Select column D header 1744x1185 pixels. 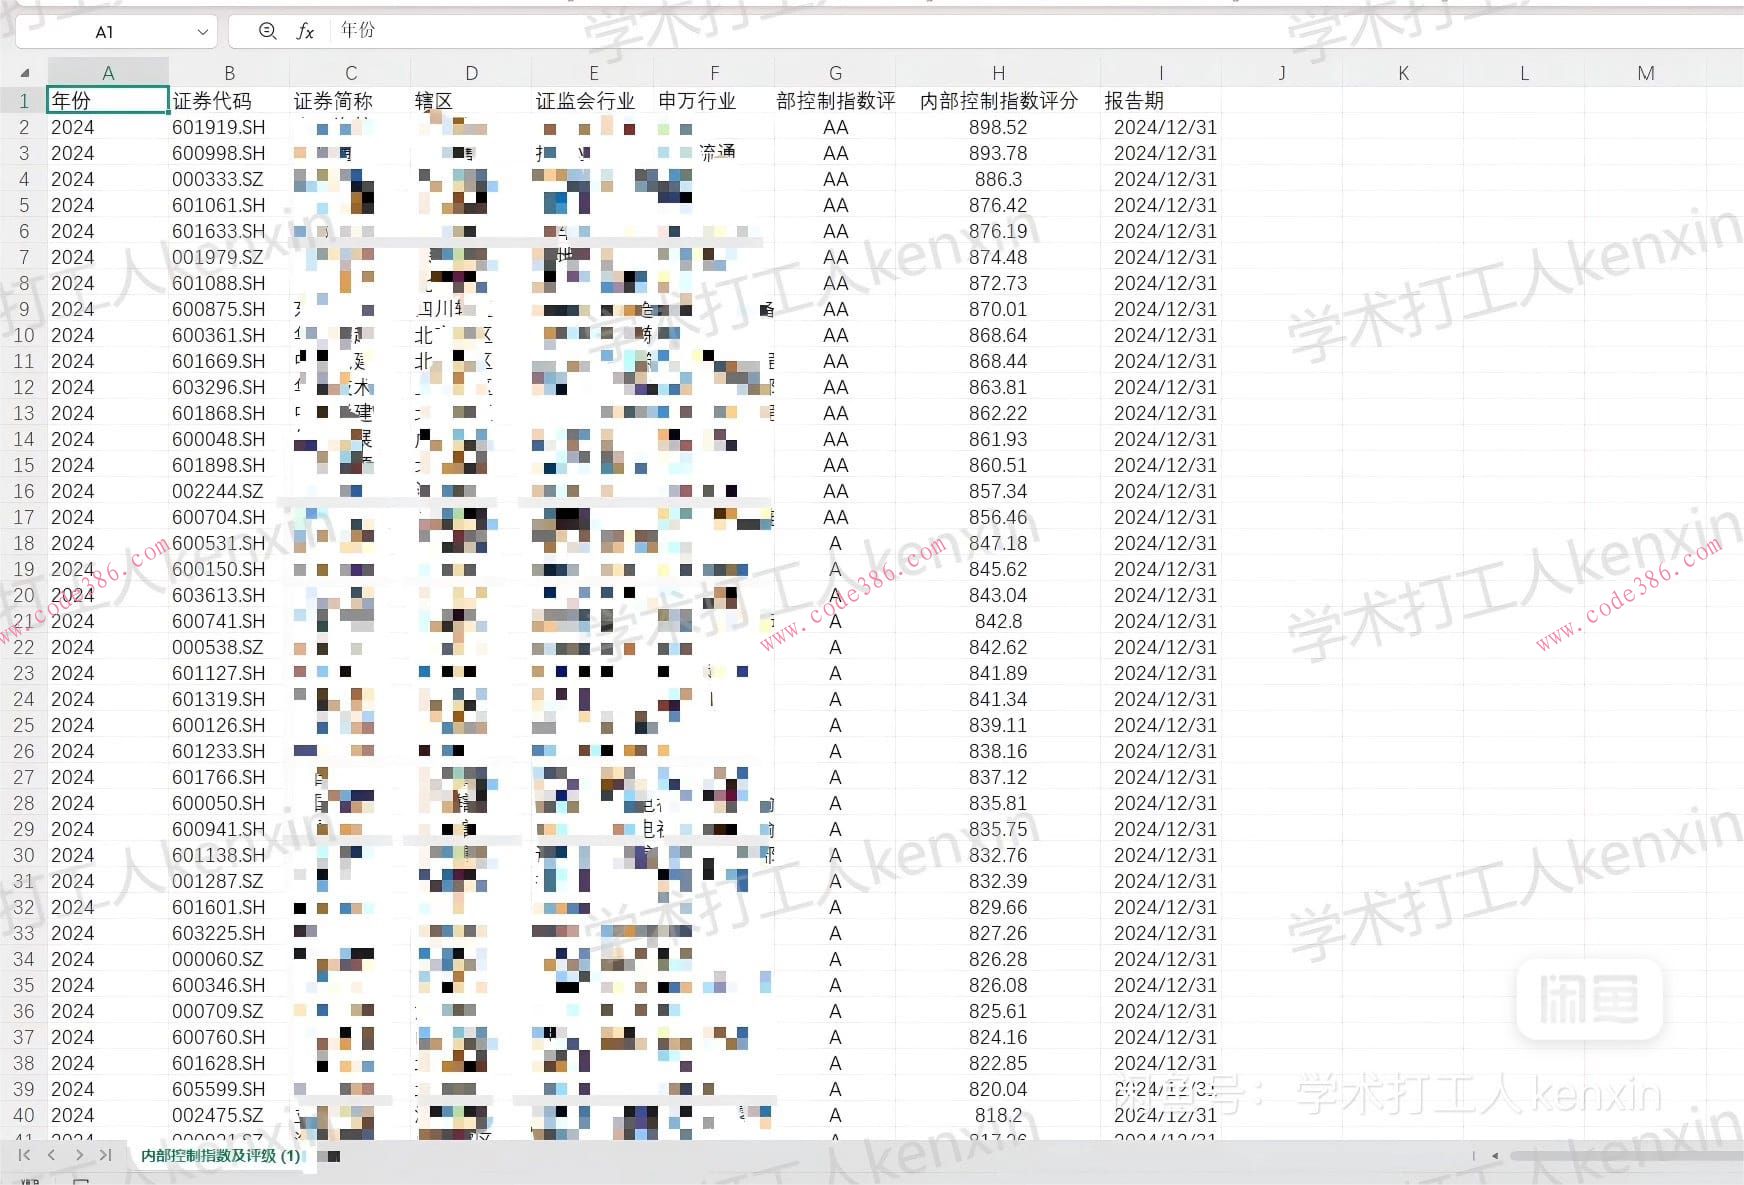pos(471,73)
